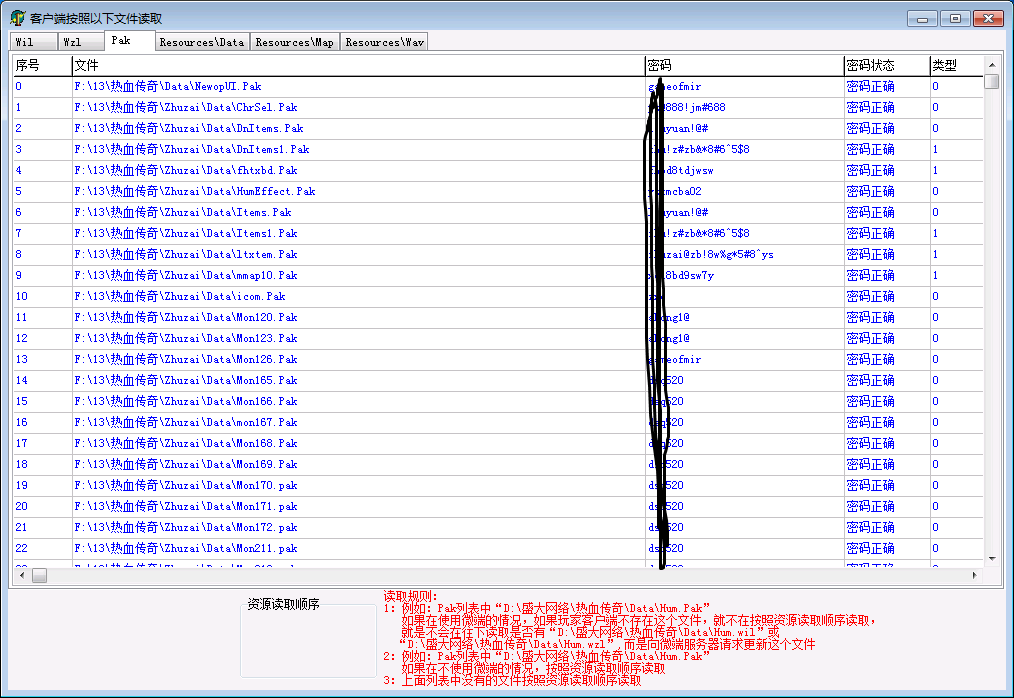Maximize the window
This screenshot has height=698, width=1014.
tap(955, 18)
